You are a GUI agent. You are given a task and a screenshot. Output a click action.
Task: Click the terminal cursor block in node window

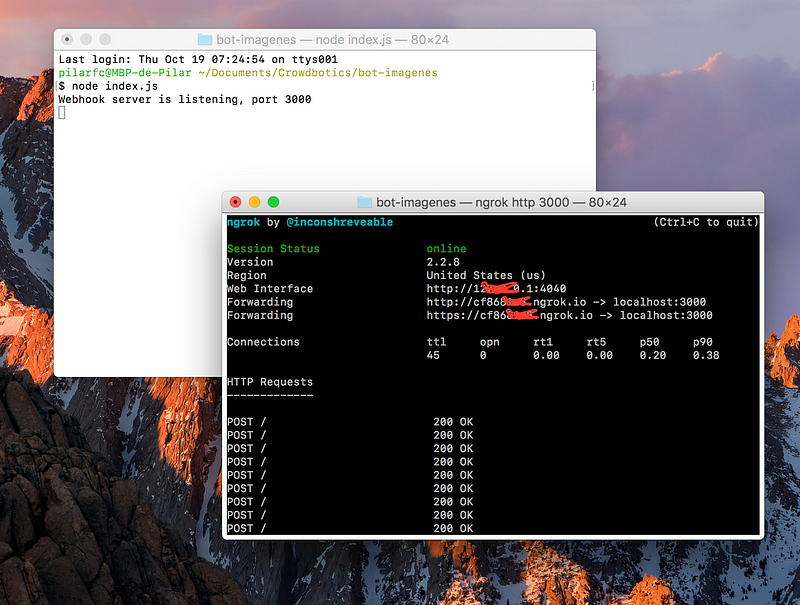pyautogui.click(x=62, y=112)
